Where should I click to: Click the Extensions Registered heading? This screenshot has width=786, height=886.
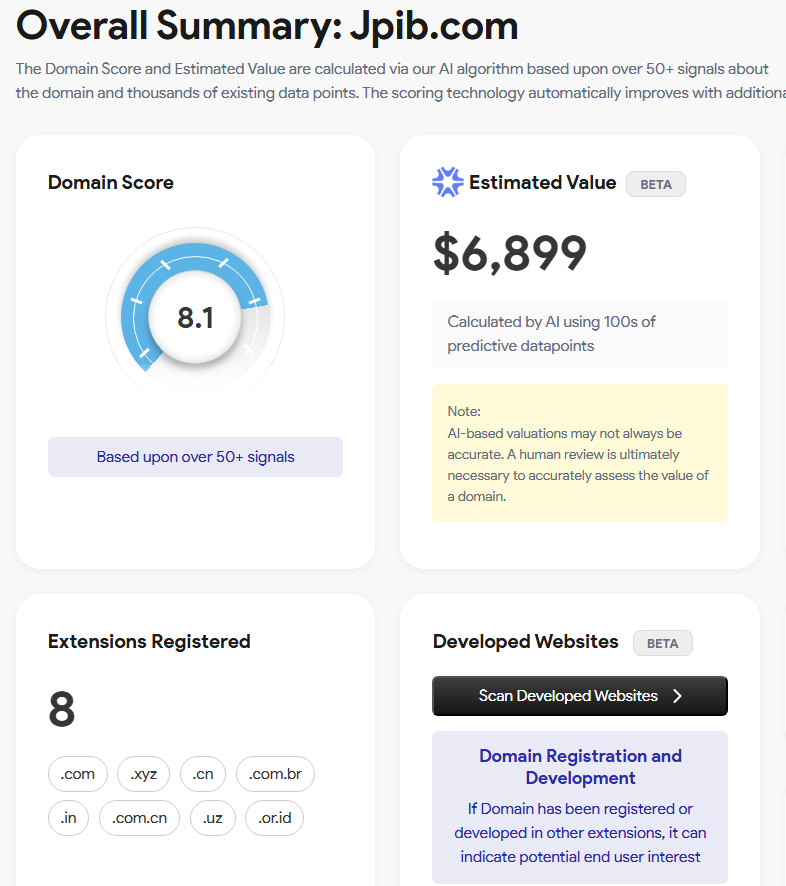pos(149,641)
